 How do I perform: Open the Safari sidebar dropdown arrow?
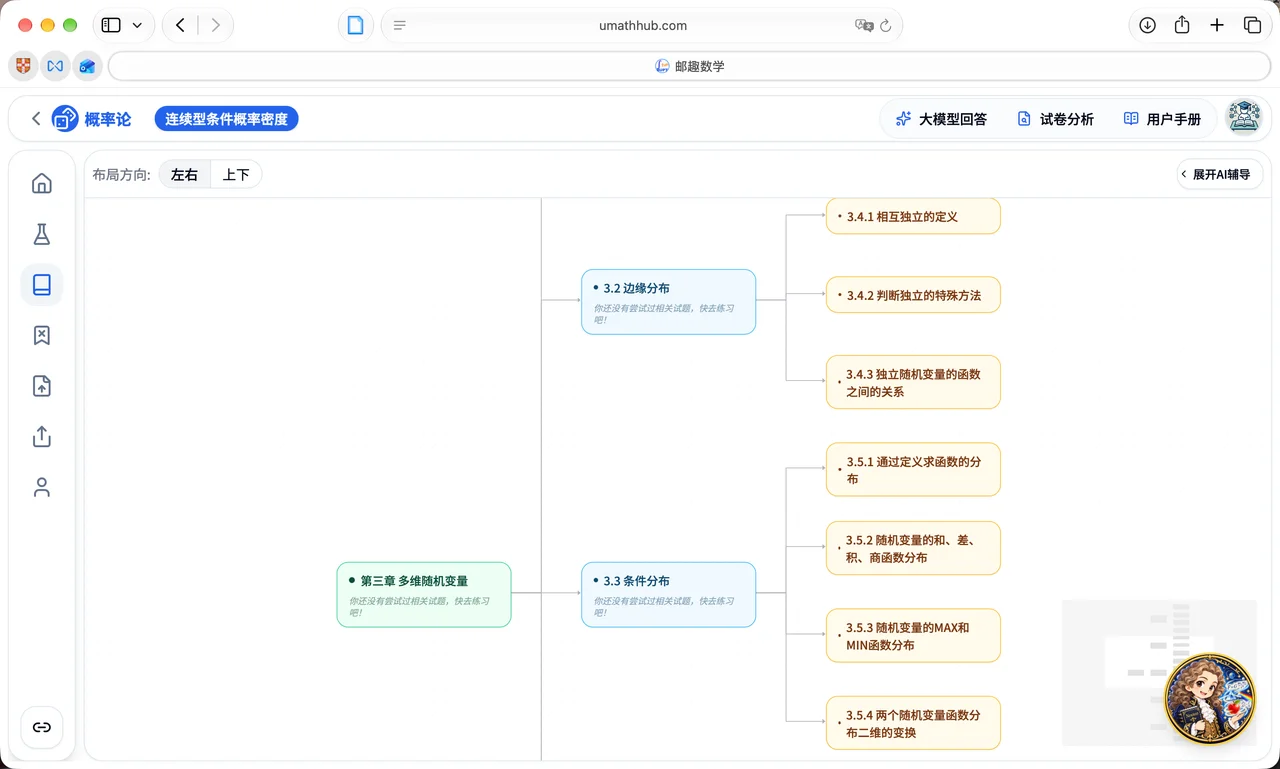click(137, 26)
